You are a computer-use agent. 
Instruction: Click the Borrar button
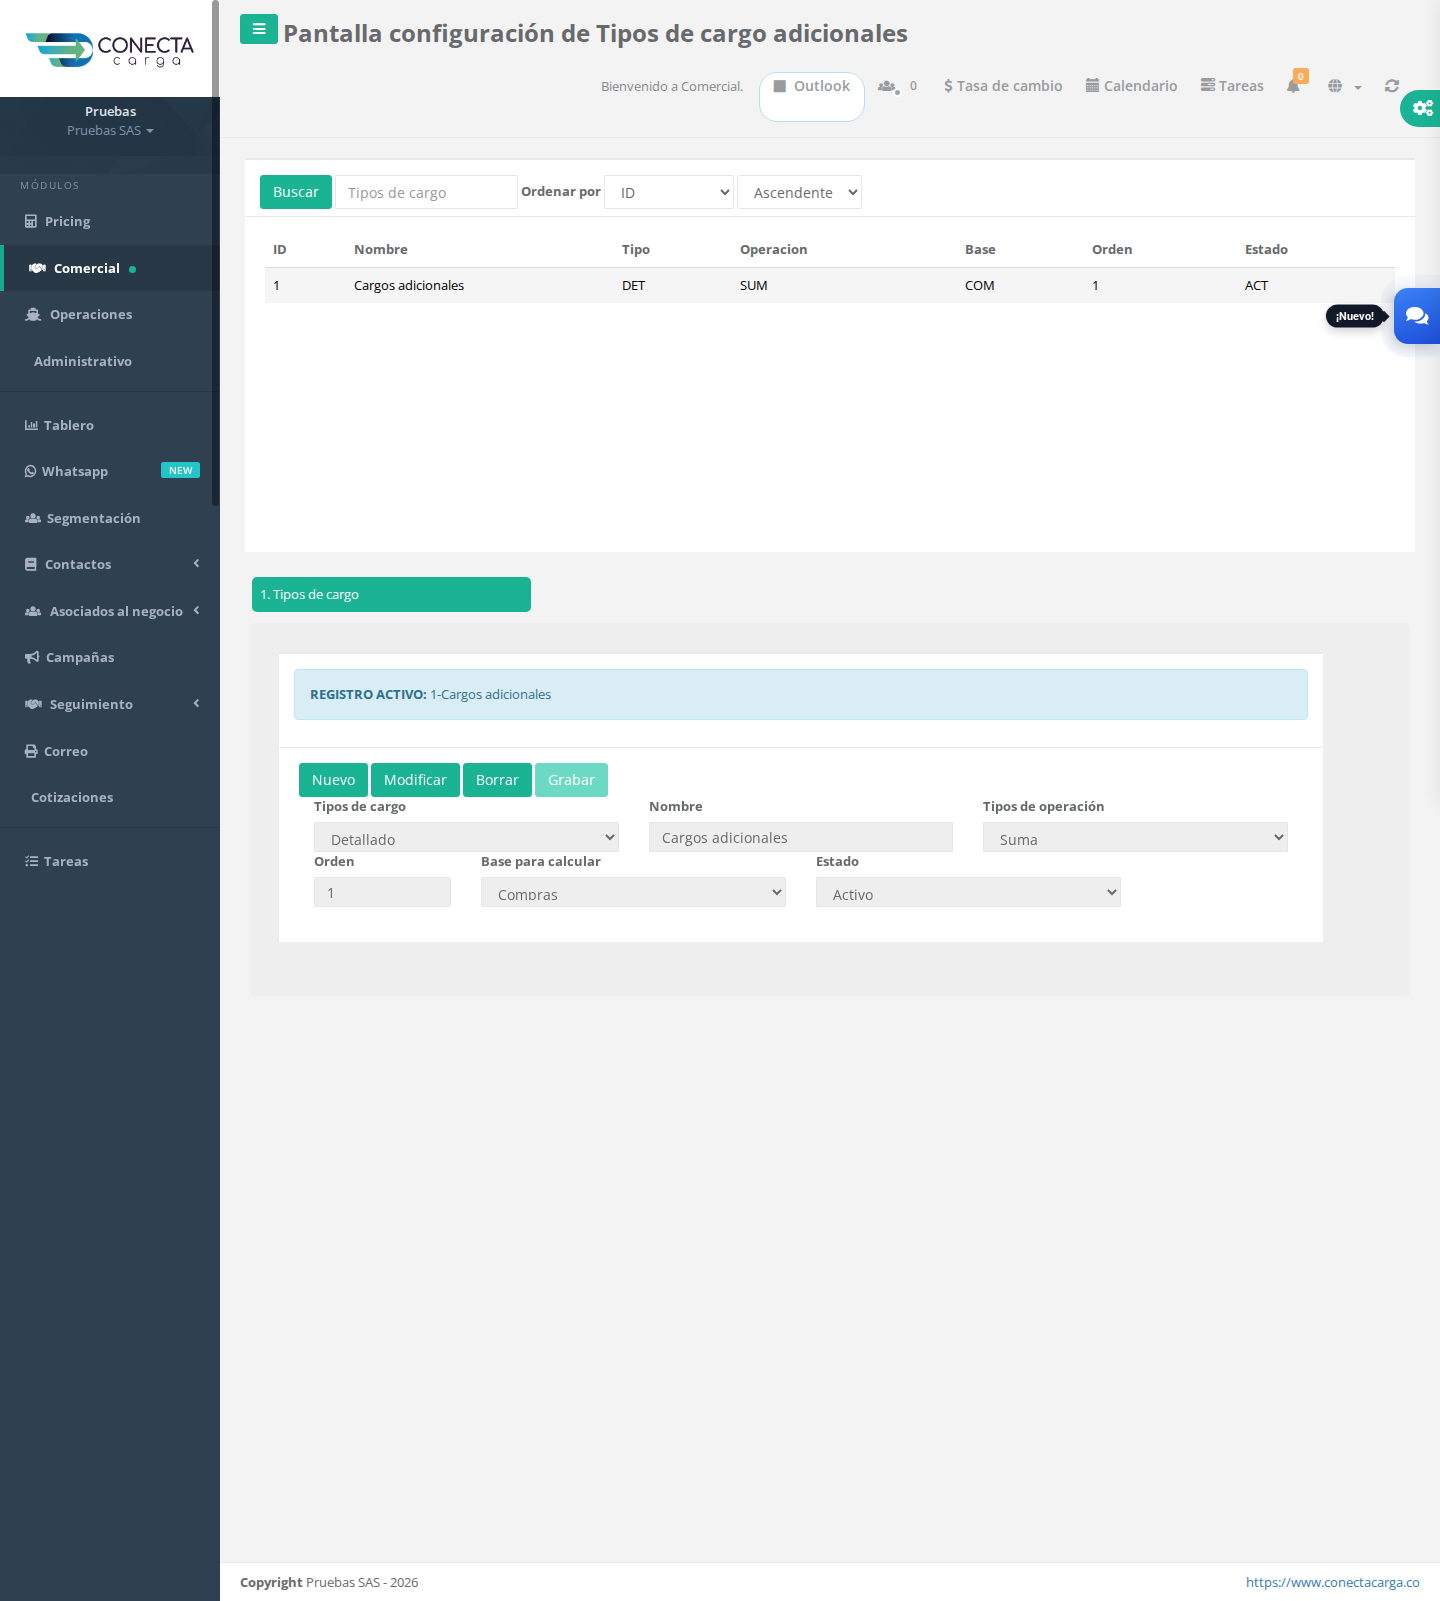tap(497, 780)
